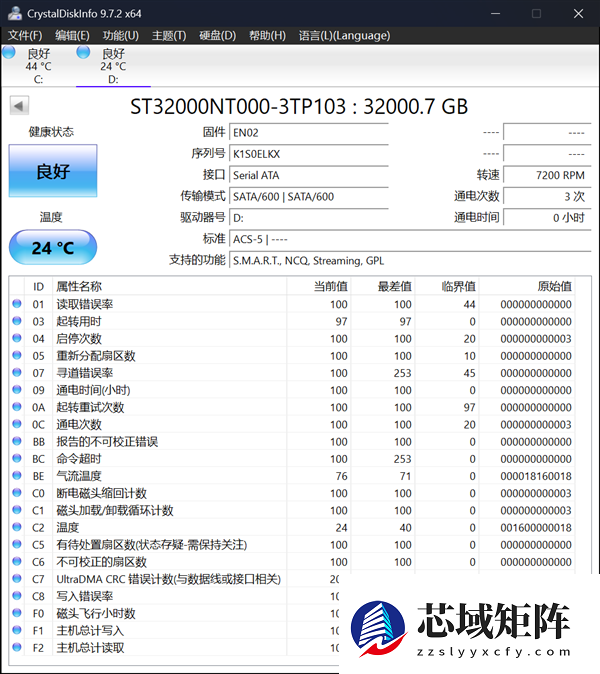Click raw value 000018160018 of 气流温度
The image size is (600, 674).
(x=536, y=476)
